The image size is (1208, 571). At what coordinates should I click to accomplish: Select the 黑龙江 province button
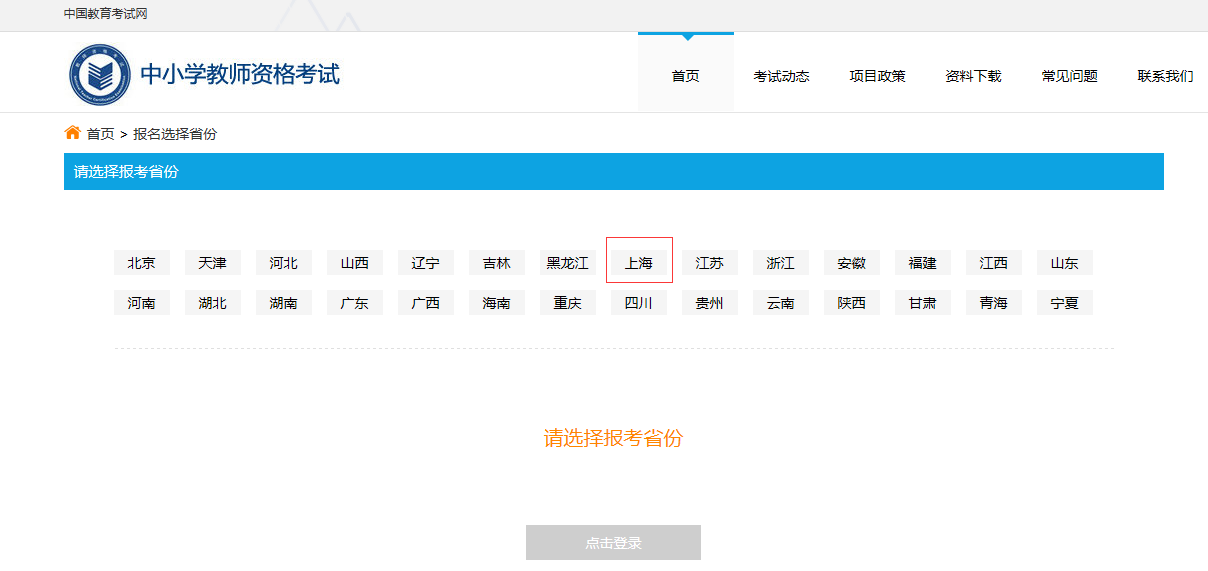pyautogui.click(x=568, y=263)
